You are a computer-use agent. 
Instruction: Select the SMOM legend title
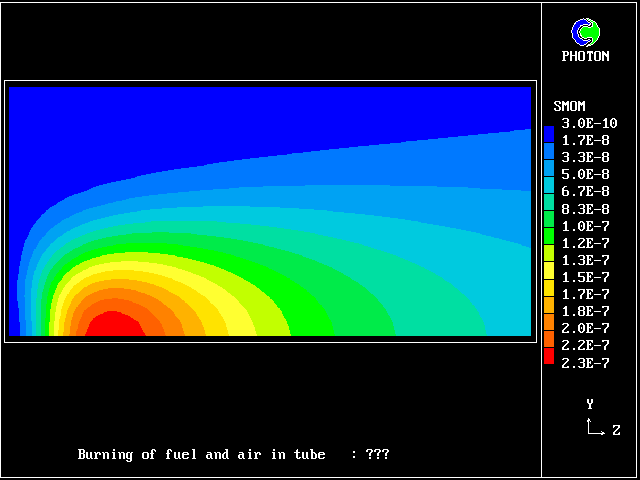pyautogui.click(x=569, y=106)
